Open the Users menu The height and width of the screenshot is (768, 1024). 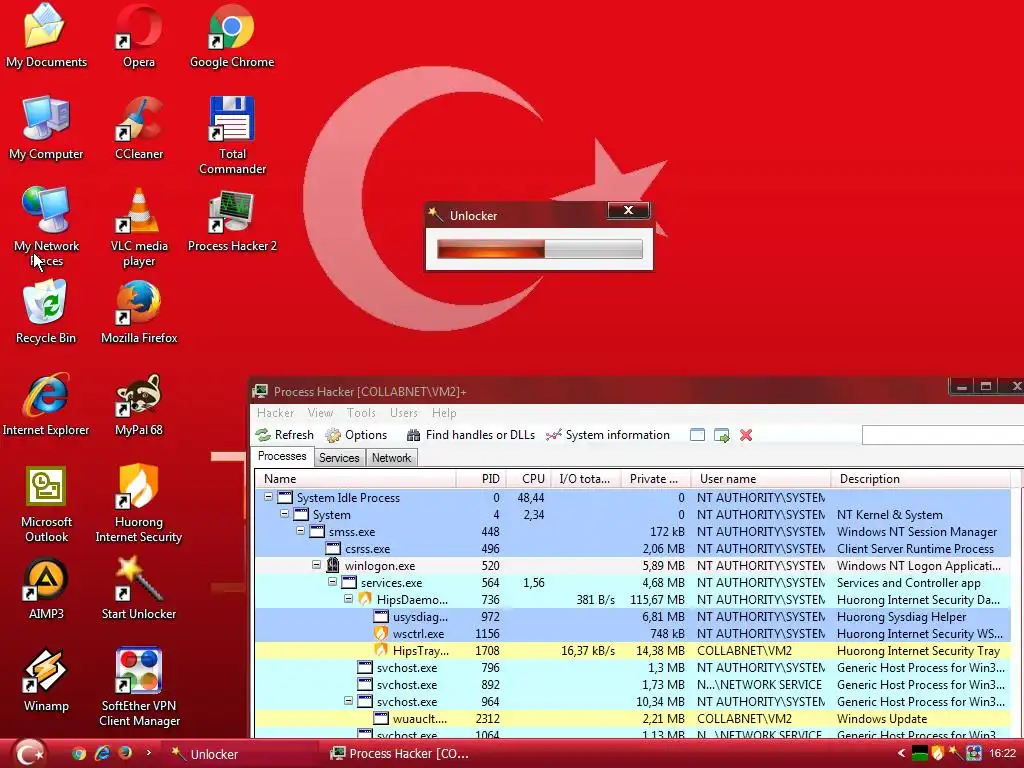(404, 413)
